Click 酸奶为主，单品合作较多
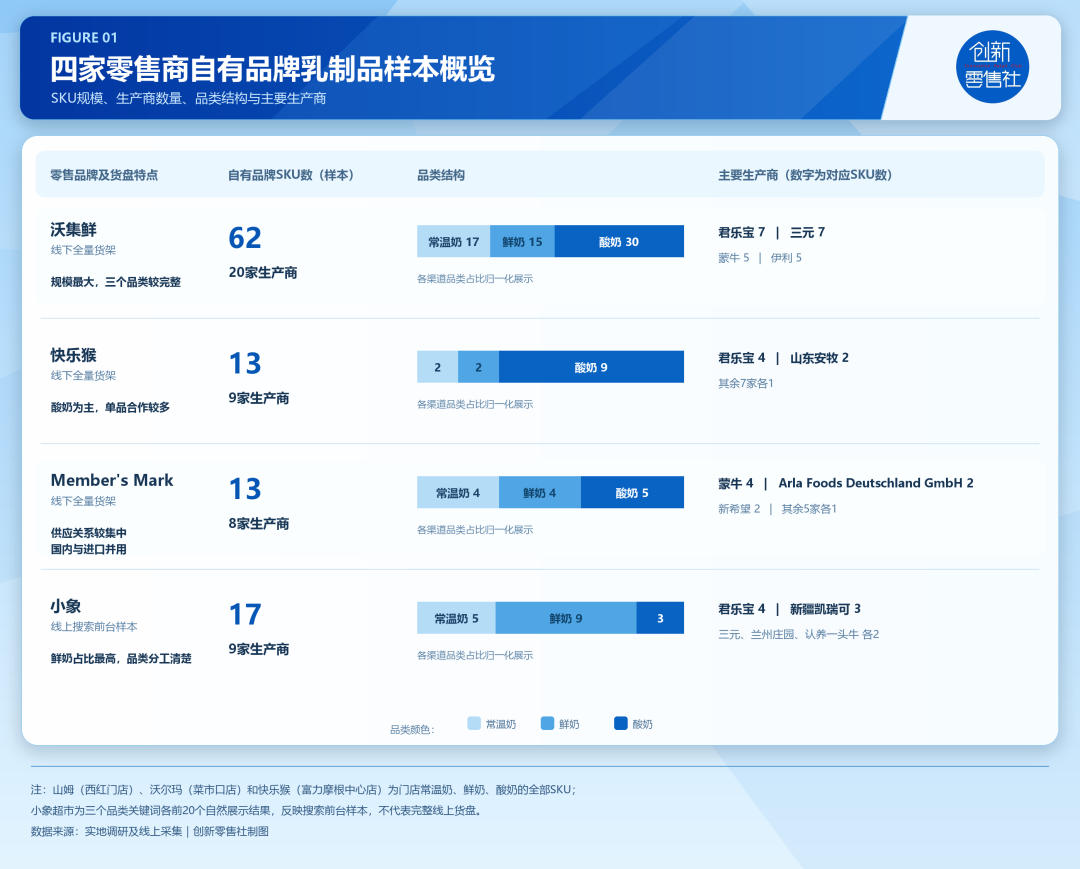The height and width of the screenshot is (869, 1080). [110, 407]
